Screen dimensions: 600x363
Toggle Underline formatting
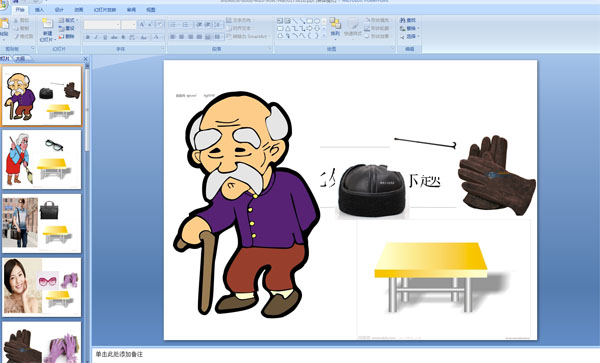coord(105,37)
